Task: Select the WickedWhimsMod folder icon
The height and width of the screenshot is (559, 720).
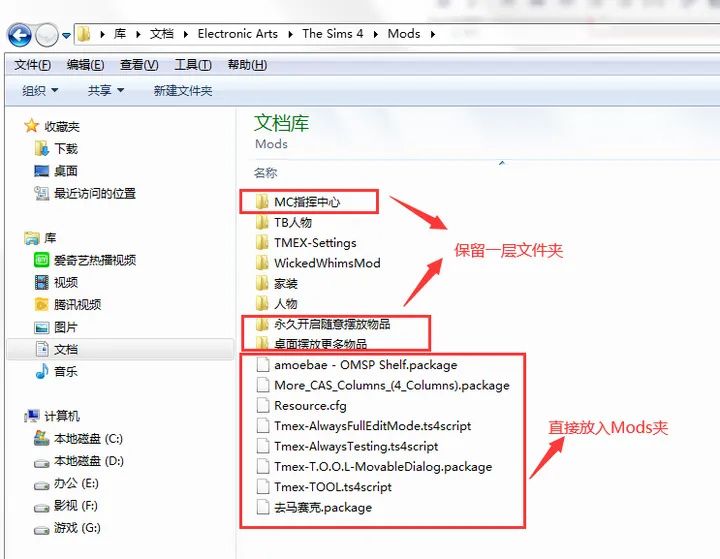Action: [x=262, y=263]
